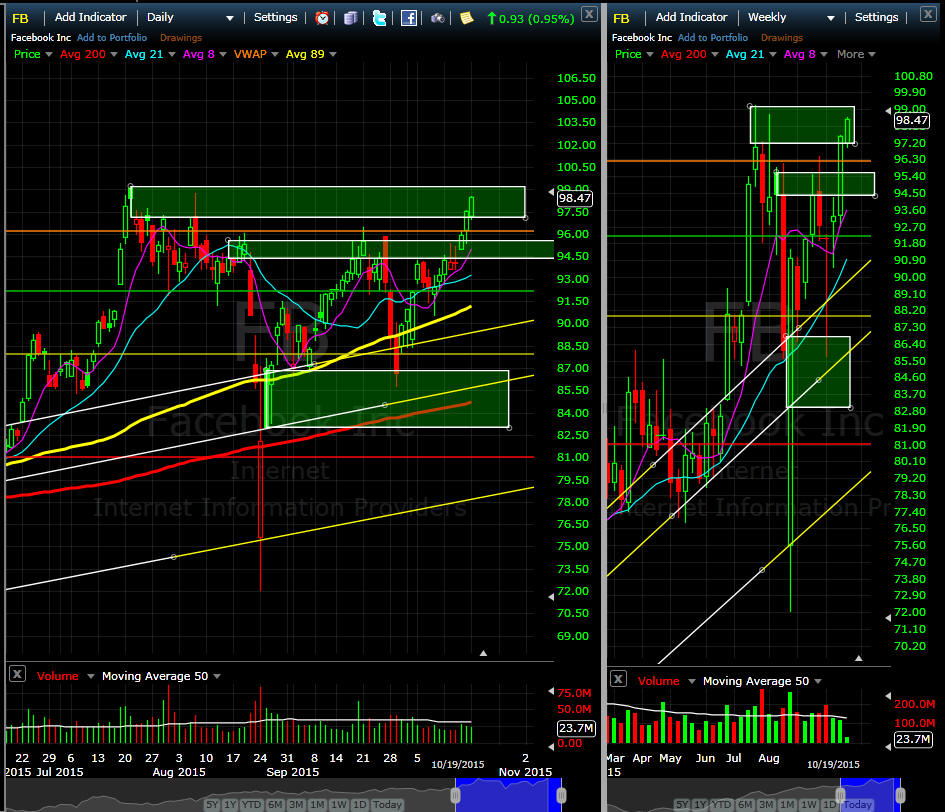This screenshot has width=945, height=812.
Task: Close the daily chart volume panel X
Action: (17, 673)
